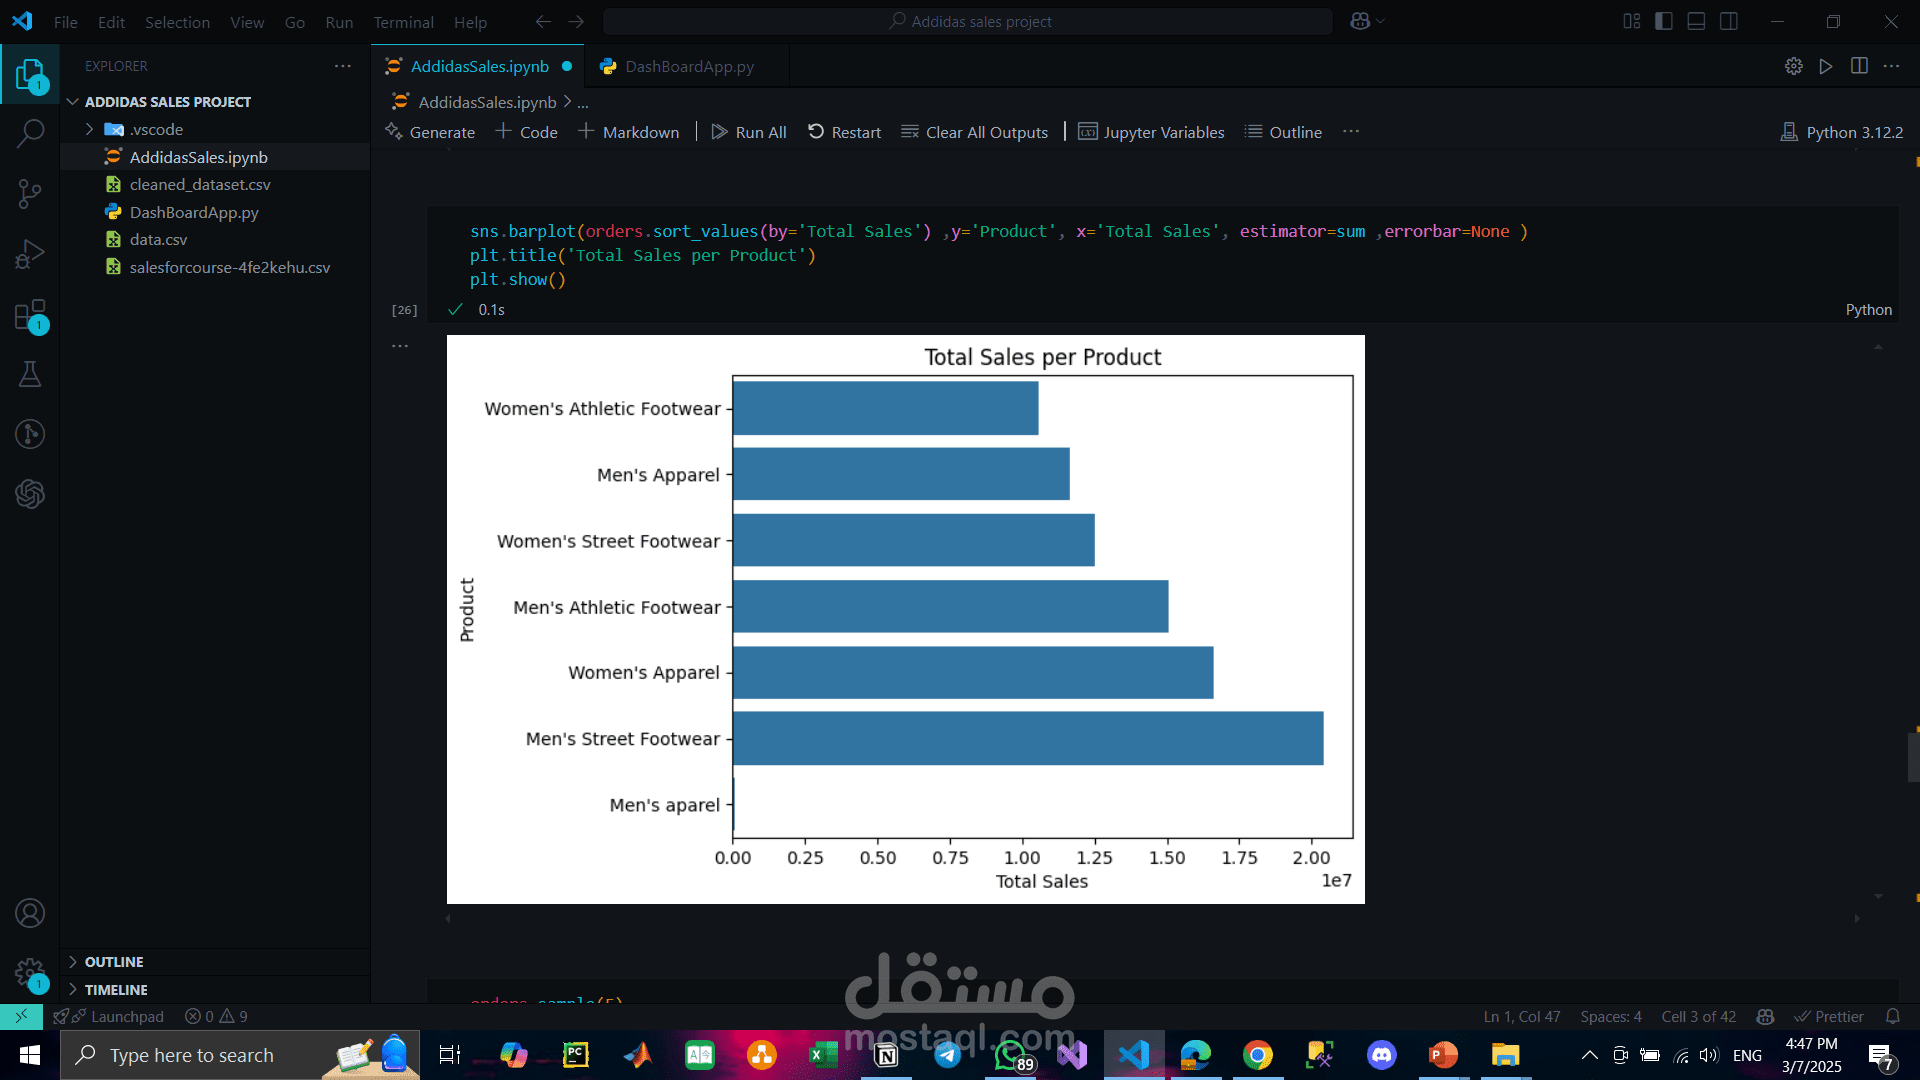
Task: Open the Testing flask icon
Action: (x=30, y=374)
